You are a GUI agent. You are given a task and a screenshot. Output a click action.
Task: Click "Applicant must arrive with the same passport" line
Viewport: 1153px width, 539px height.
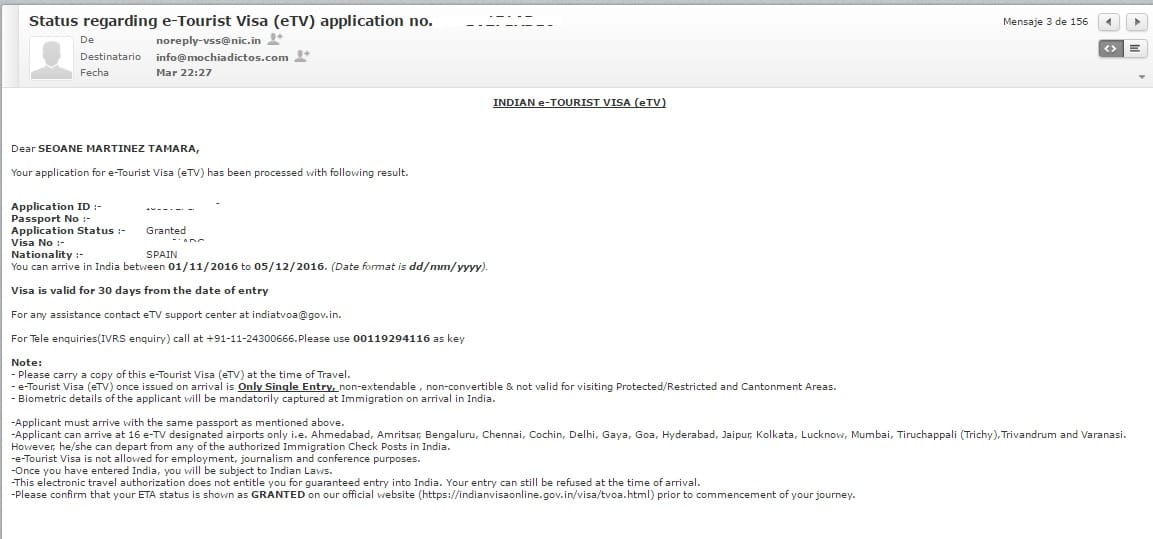[177, 423]
